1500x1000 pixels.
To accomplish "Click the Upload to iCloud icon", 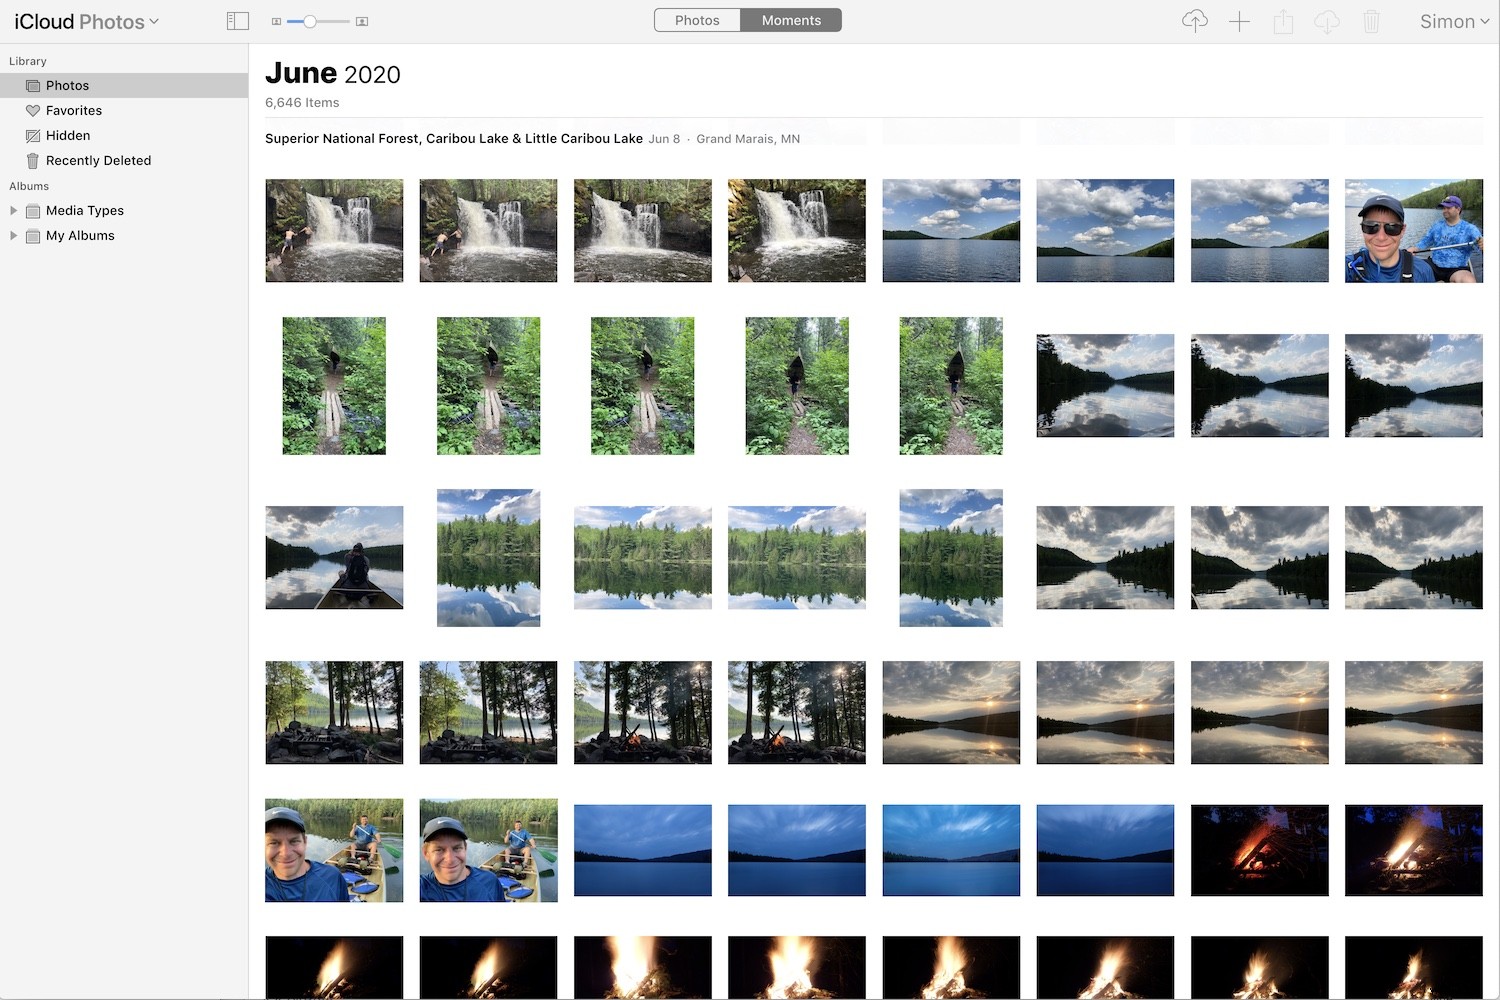I will click(x=1194, y=20).
